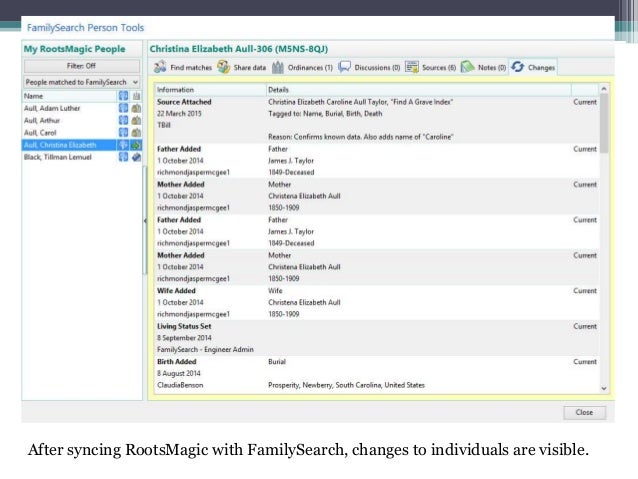
Task: Click FamilySearch match icon for Adam Luther Aull
Action: click(x=122, y=107)
